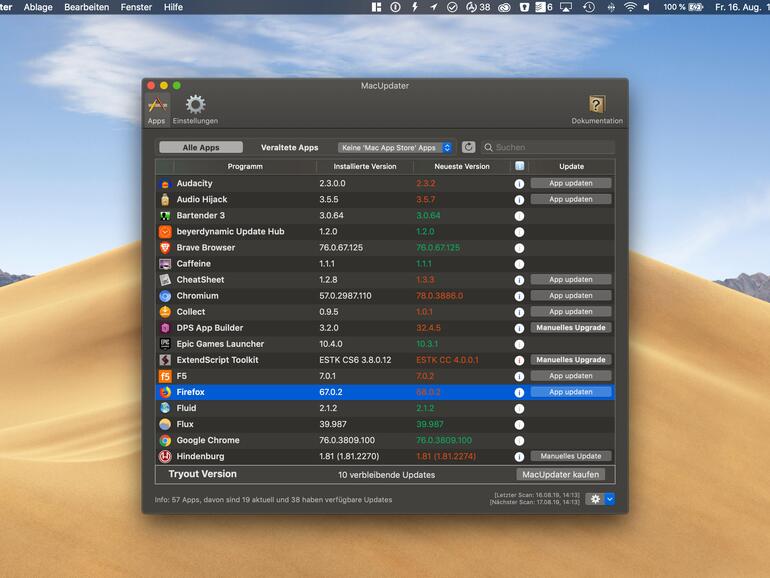The height and width of the screenshot is (578, 770).
Task: Click the Suchen search field
Action: [548, 147]
